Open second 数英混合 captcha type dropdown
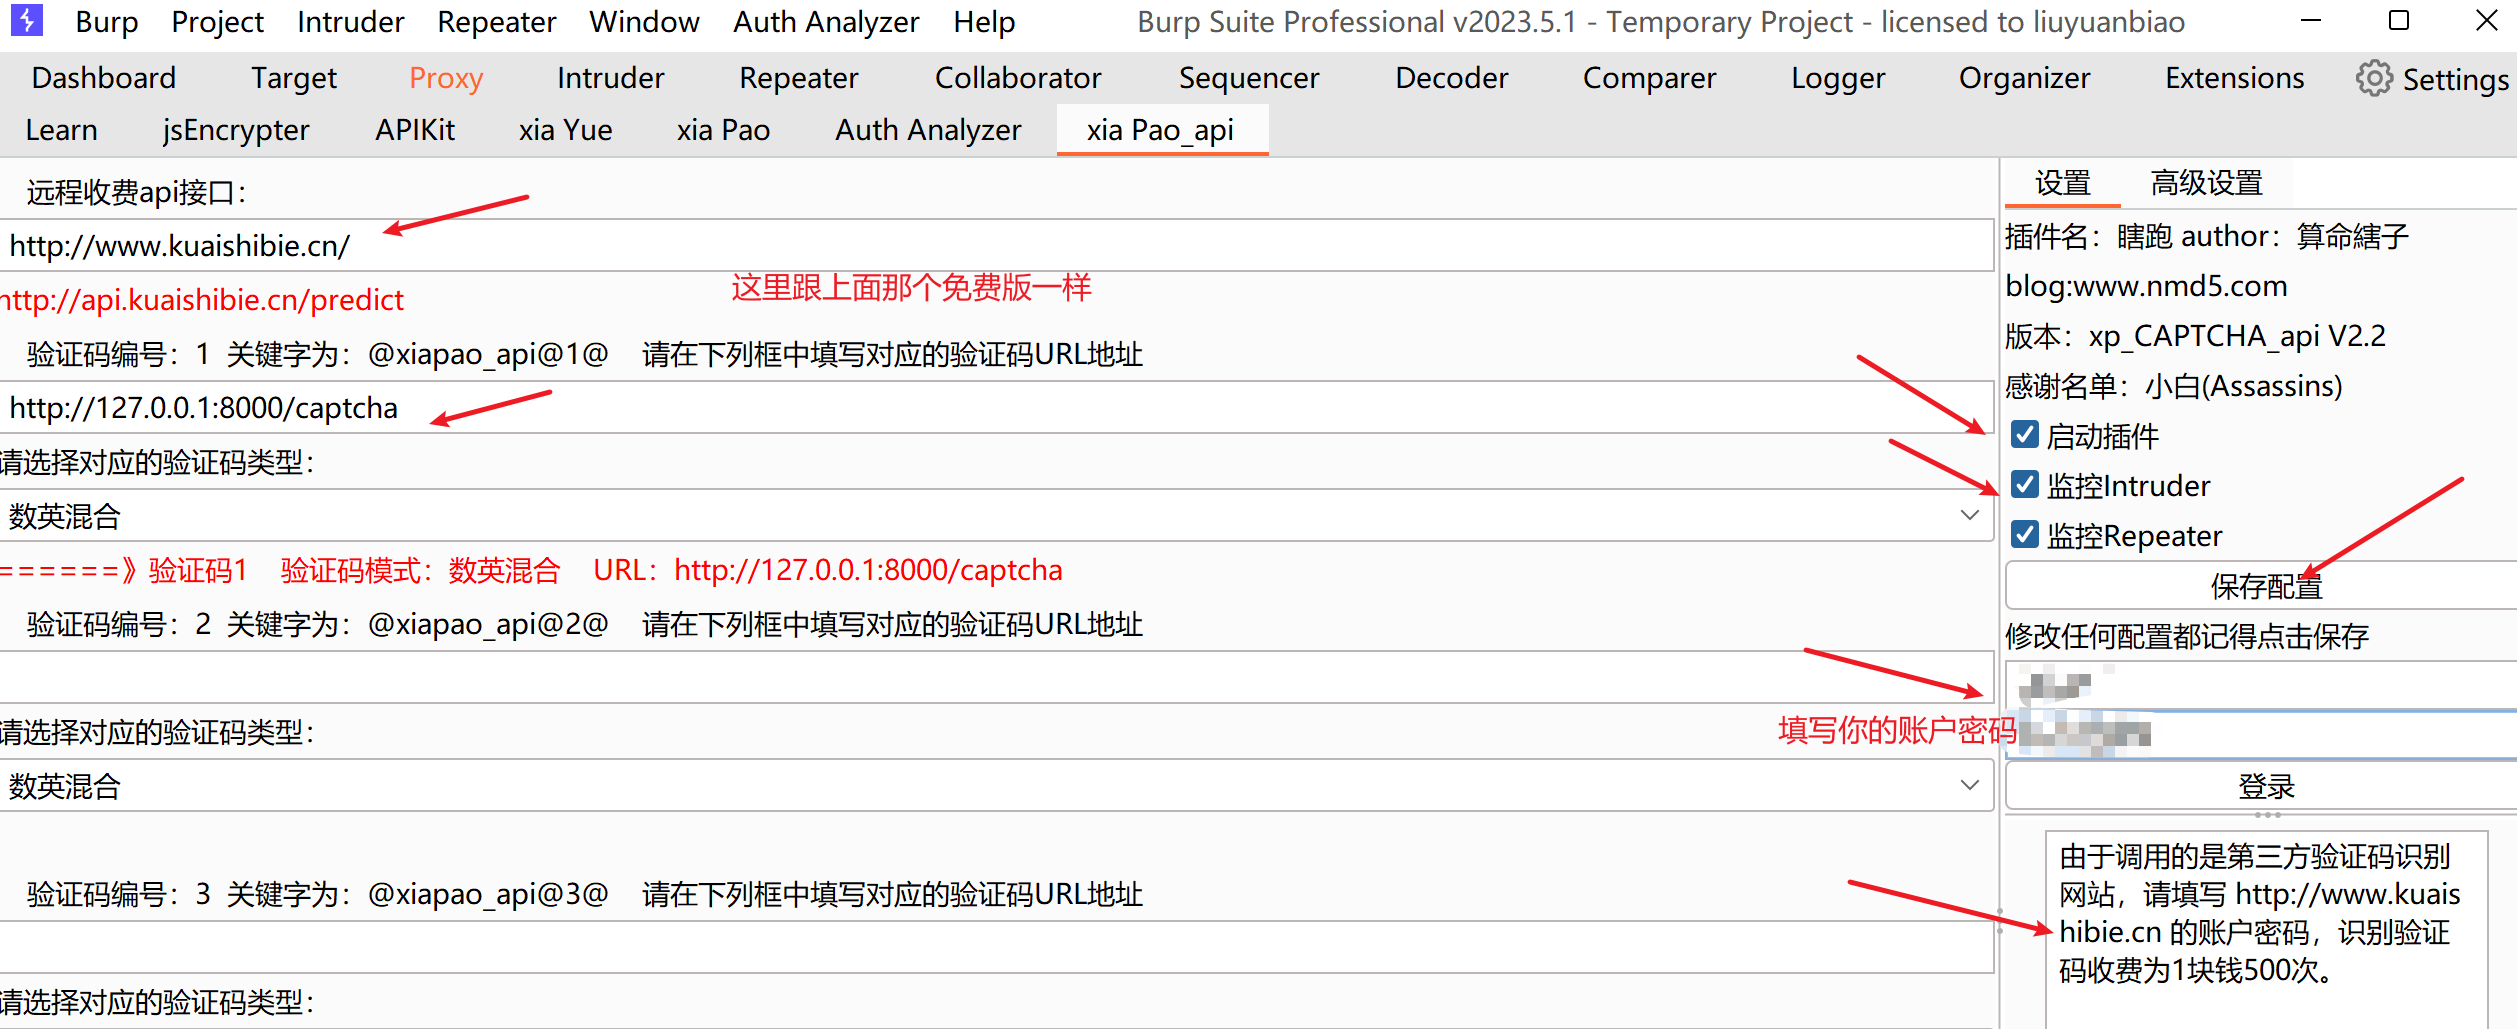Viewport: 2517px width, 1029px height. click(995, 786)
